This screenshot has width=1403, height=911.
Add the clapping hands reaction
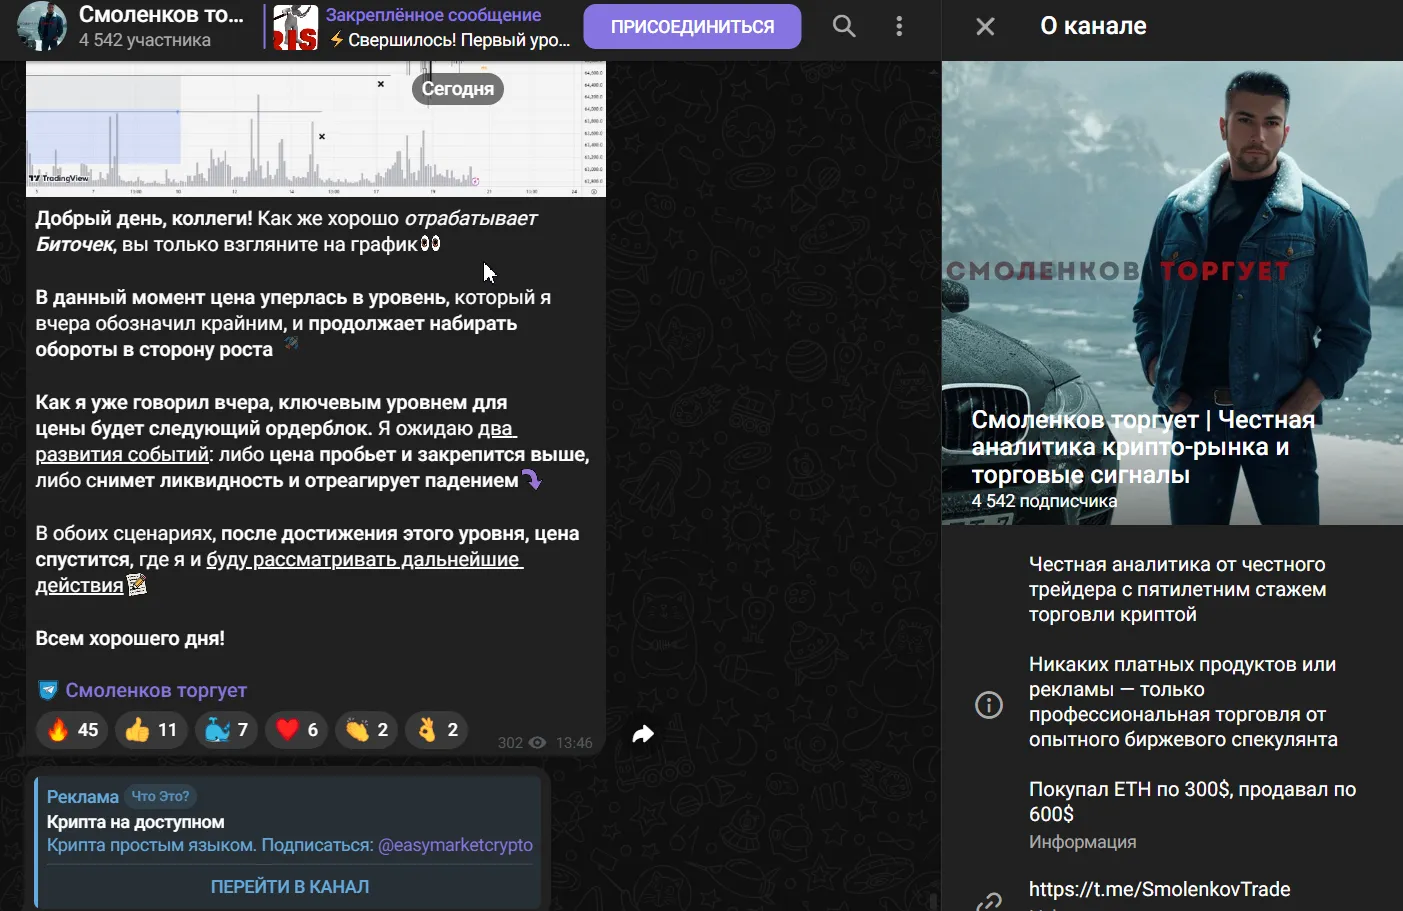coord(367,730)
